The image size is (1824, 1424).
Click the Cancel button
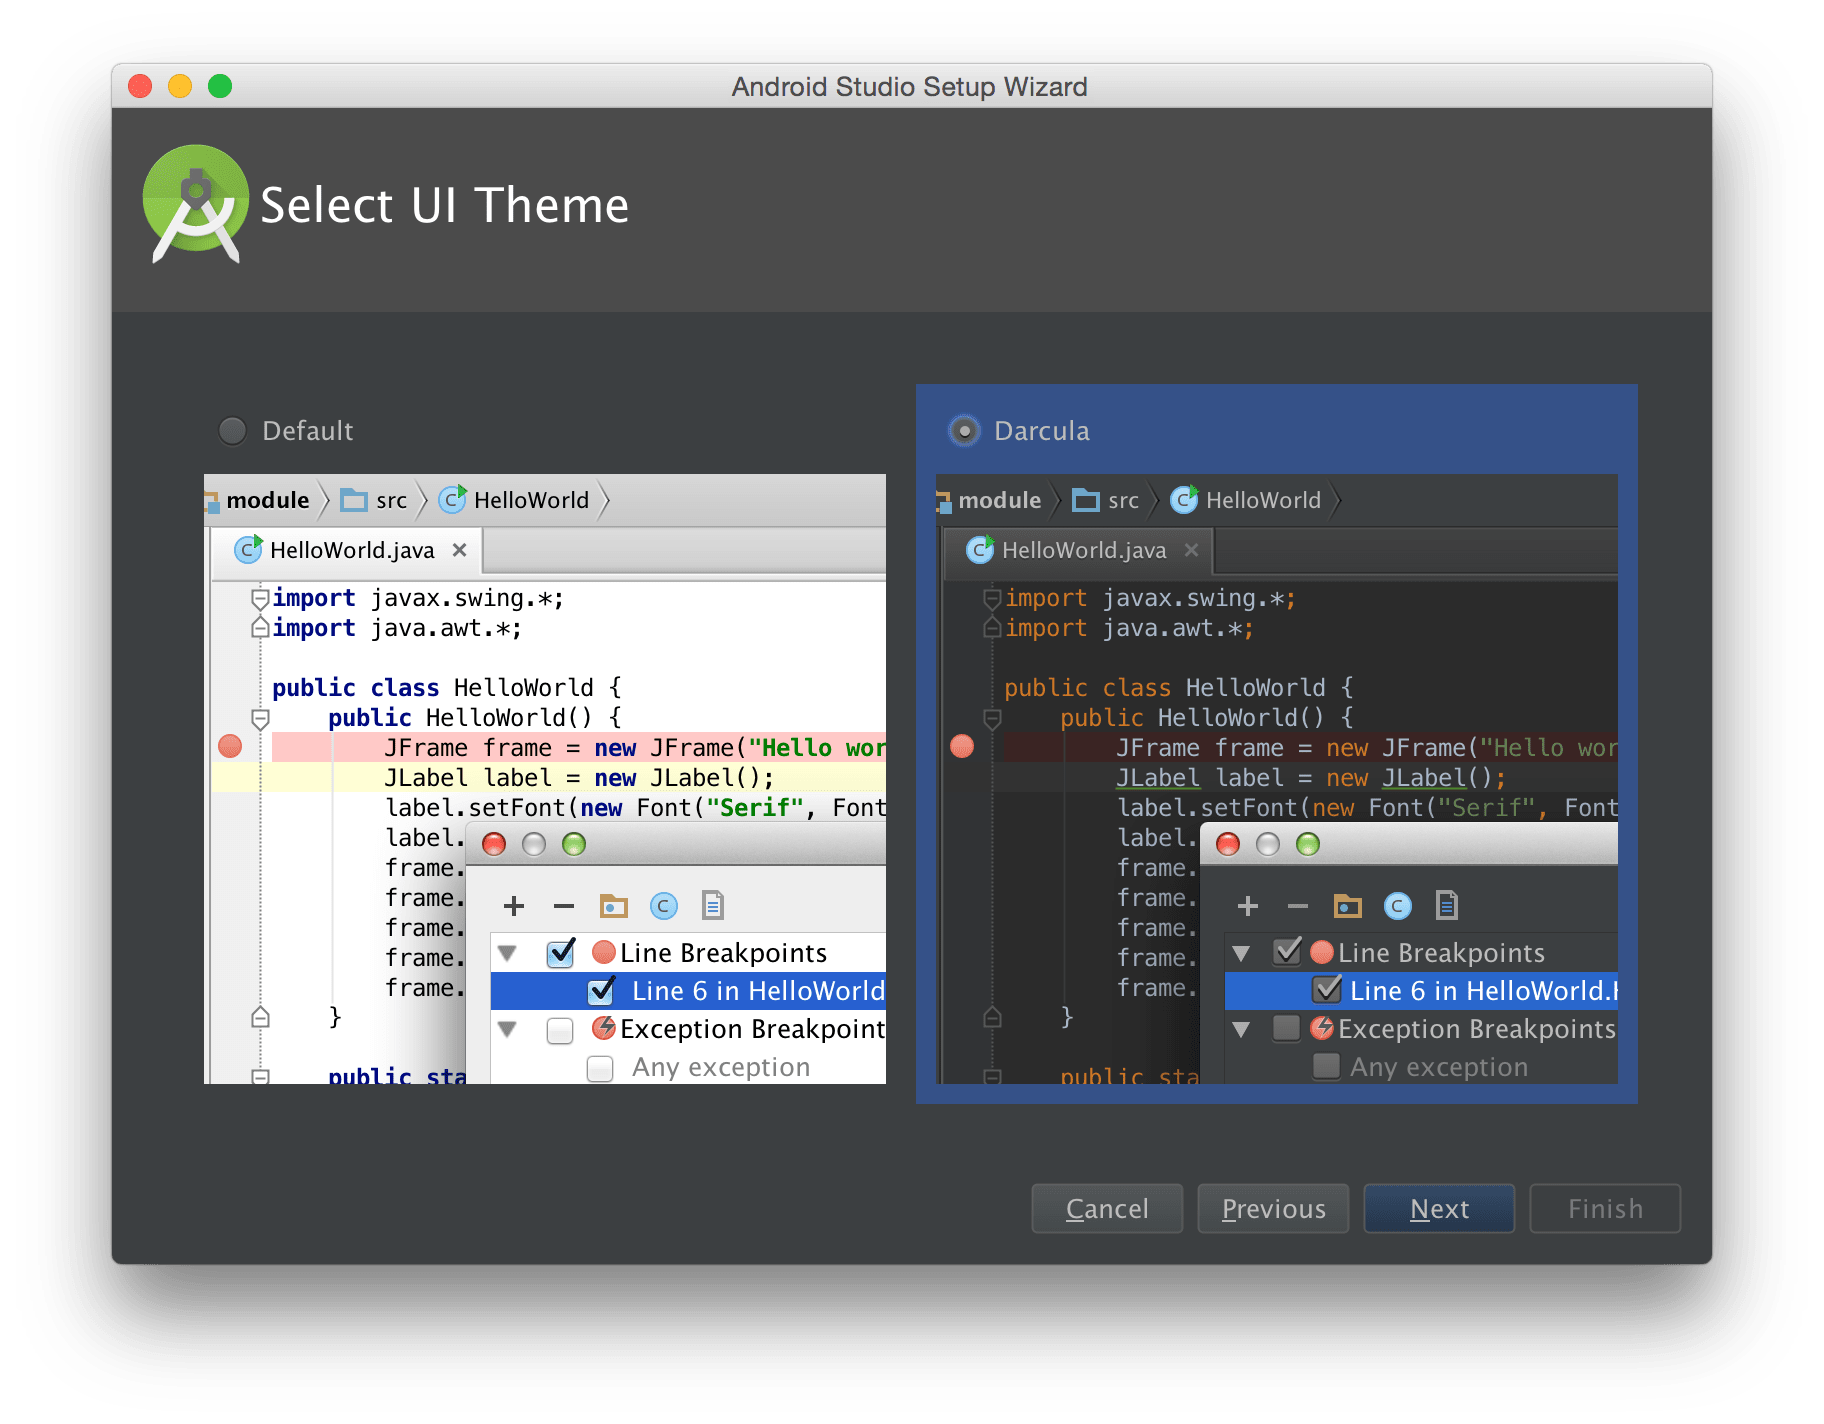coord(1107,1209)
